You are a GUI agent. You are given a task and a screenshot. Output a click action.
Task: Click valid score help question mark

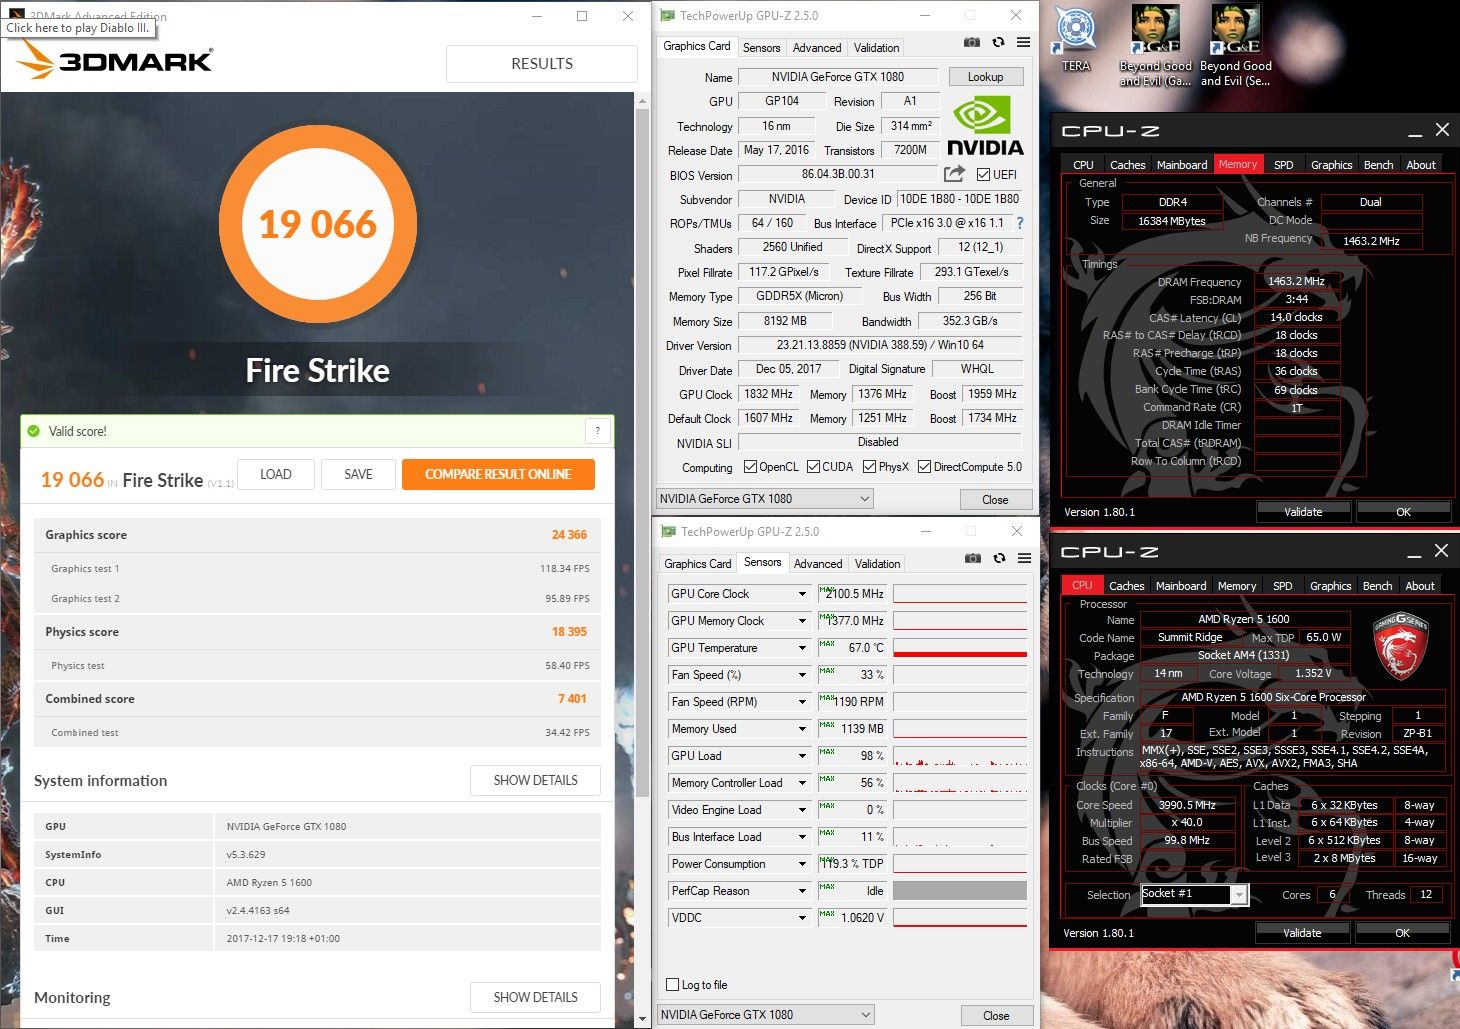[598, 431]
